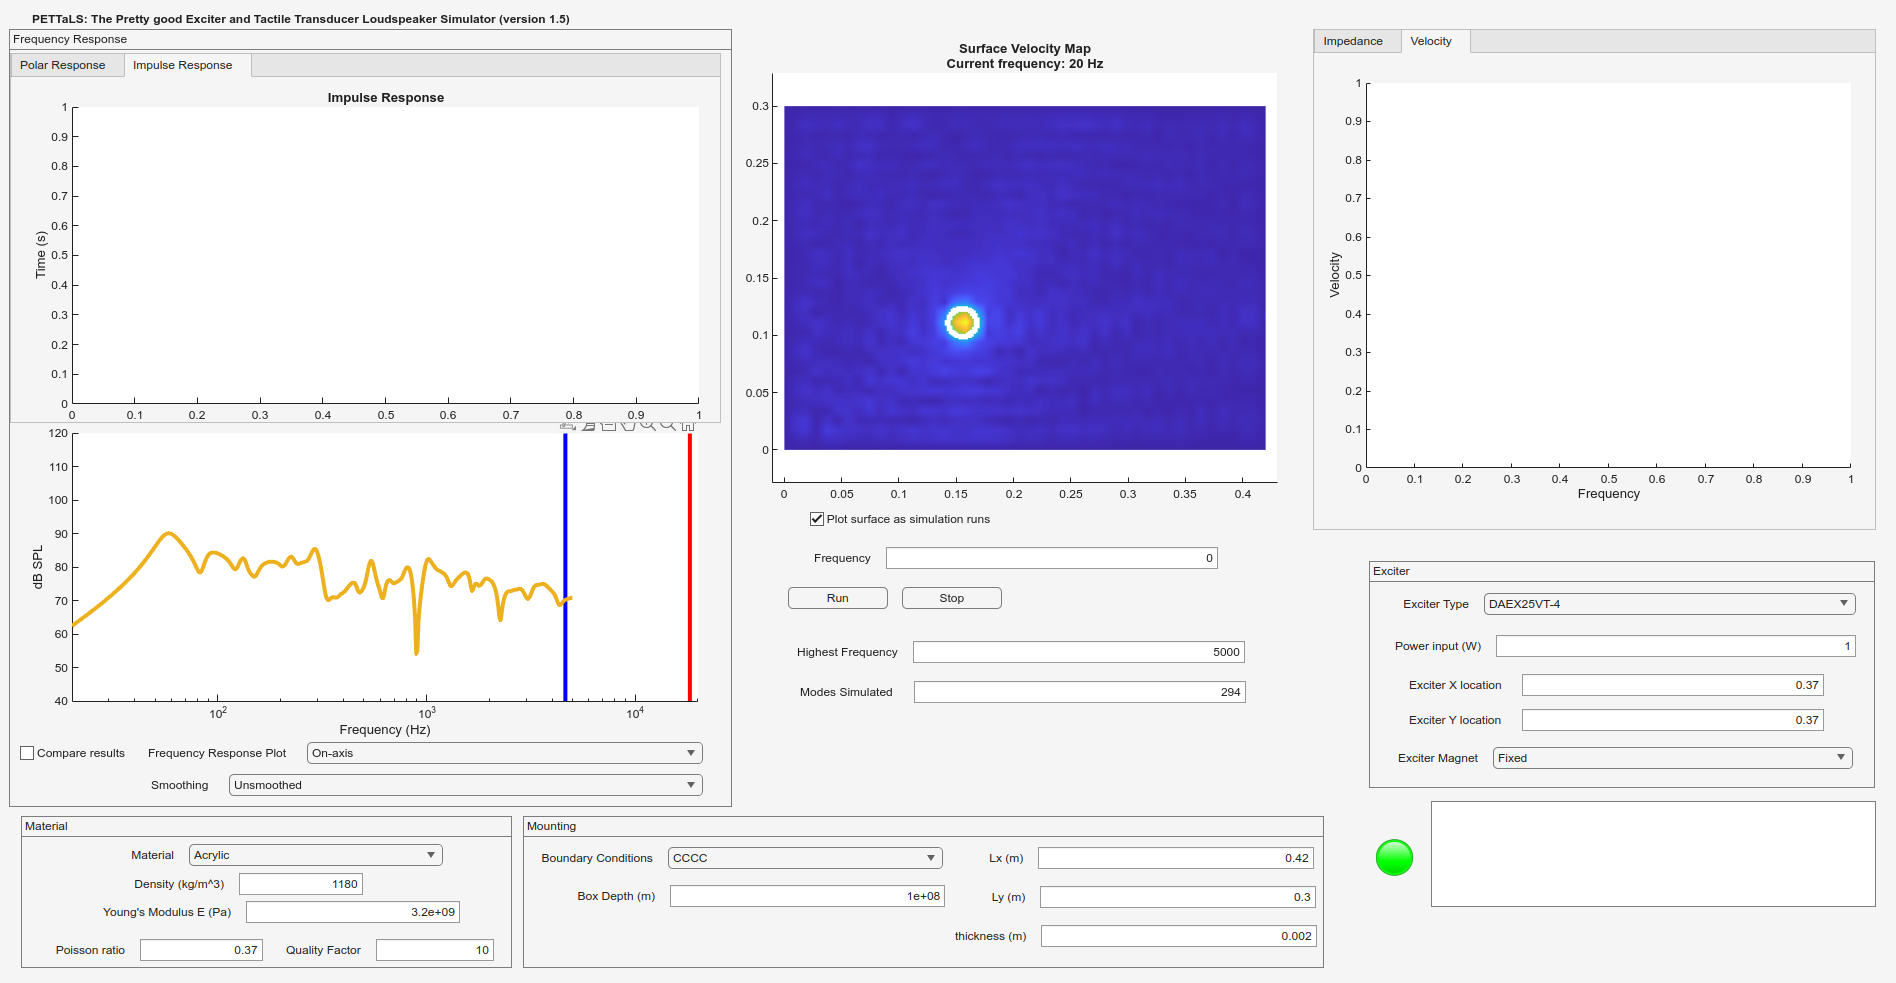Click the empty message text area
1896x983 pixels.
pyautogui.click(x=1653, y=854)
